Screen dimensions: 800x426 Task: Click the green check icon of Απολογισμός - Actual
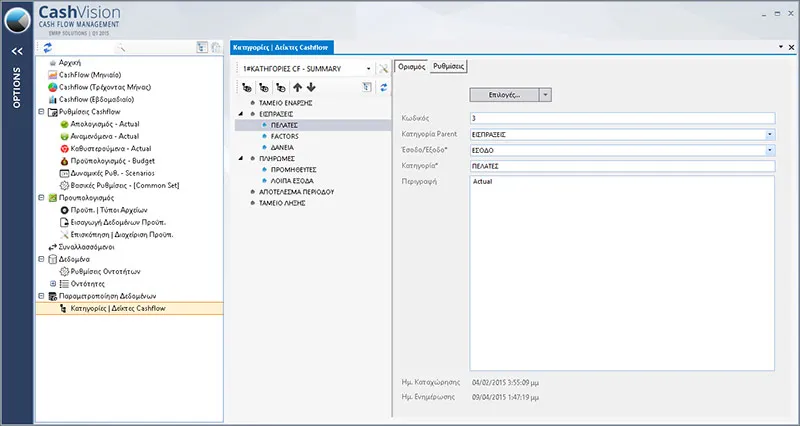[64, 124]
